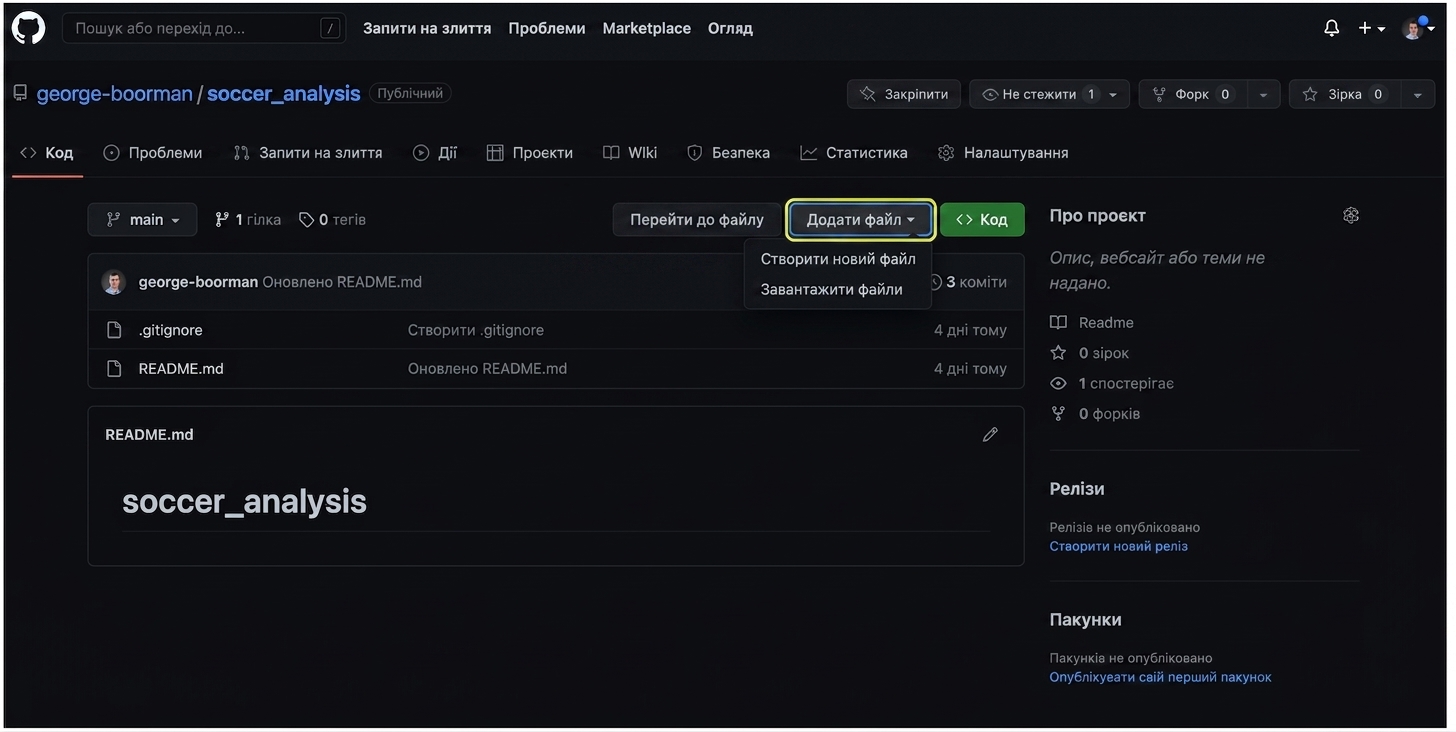Viewport: 1456px width, 732px height.
Task: Open Marketplace in the top navigation
Action: (x=646, y=28)
